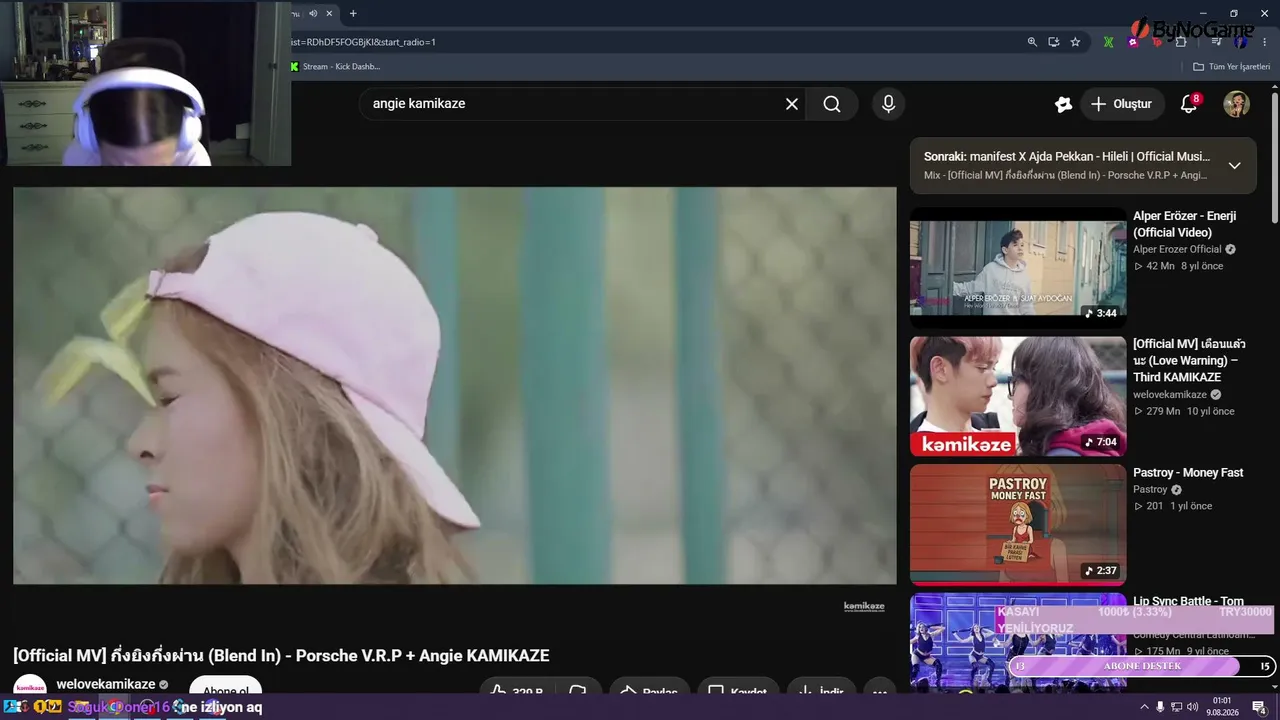The width and height of the screenshot is (1280, 720).
Task: Open the Windows notification center
Action: [x=1259, y=707]
